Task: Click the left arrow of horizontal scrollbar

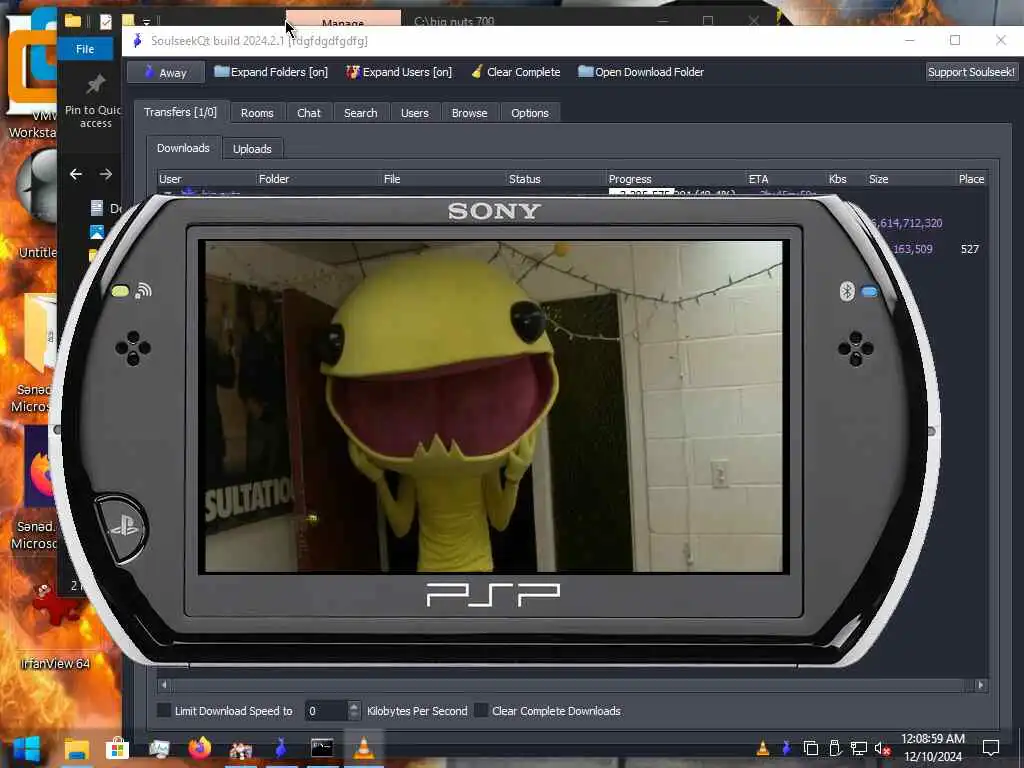Action: point(164,685)
